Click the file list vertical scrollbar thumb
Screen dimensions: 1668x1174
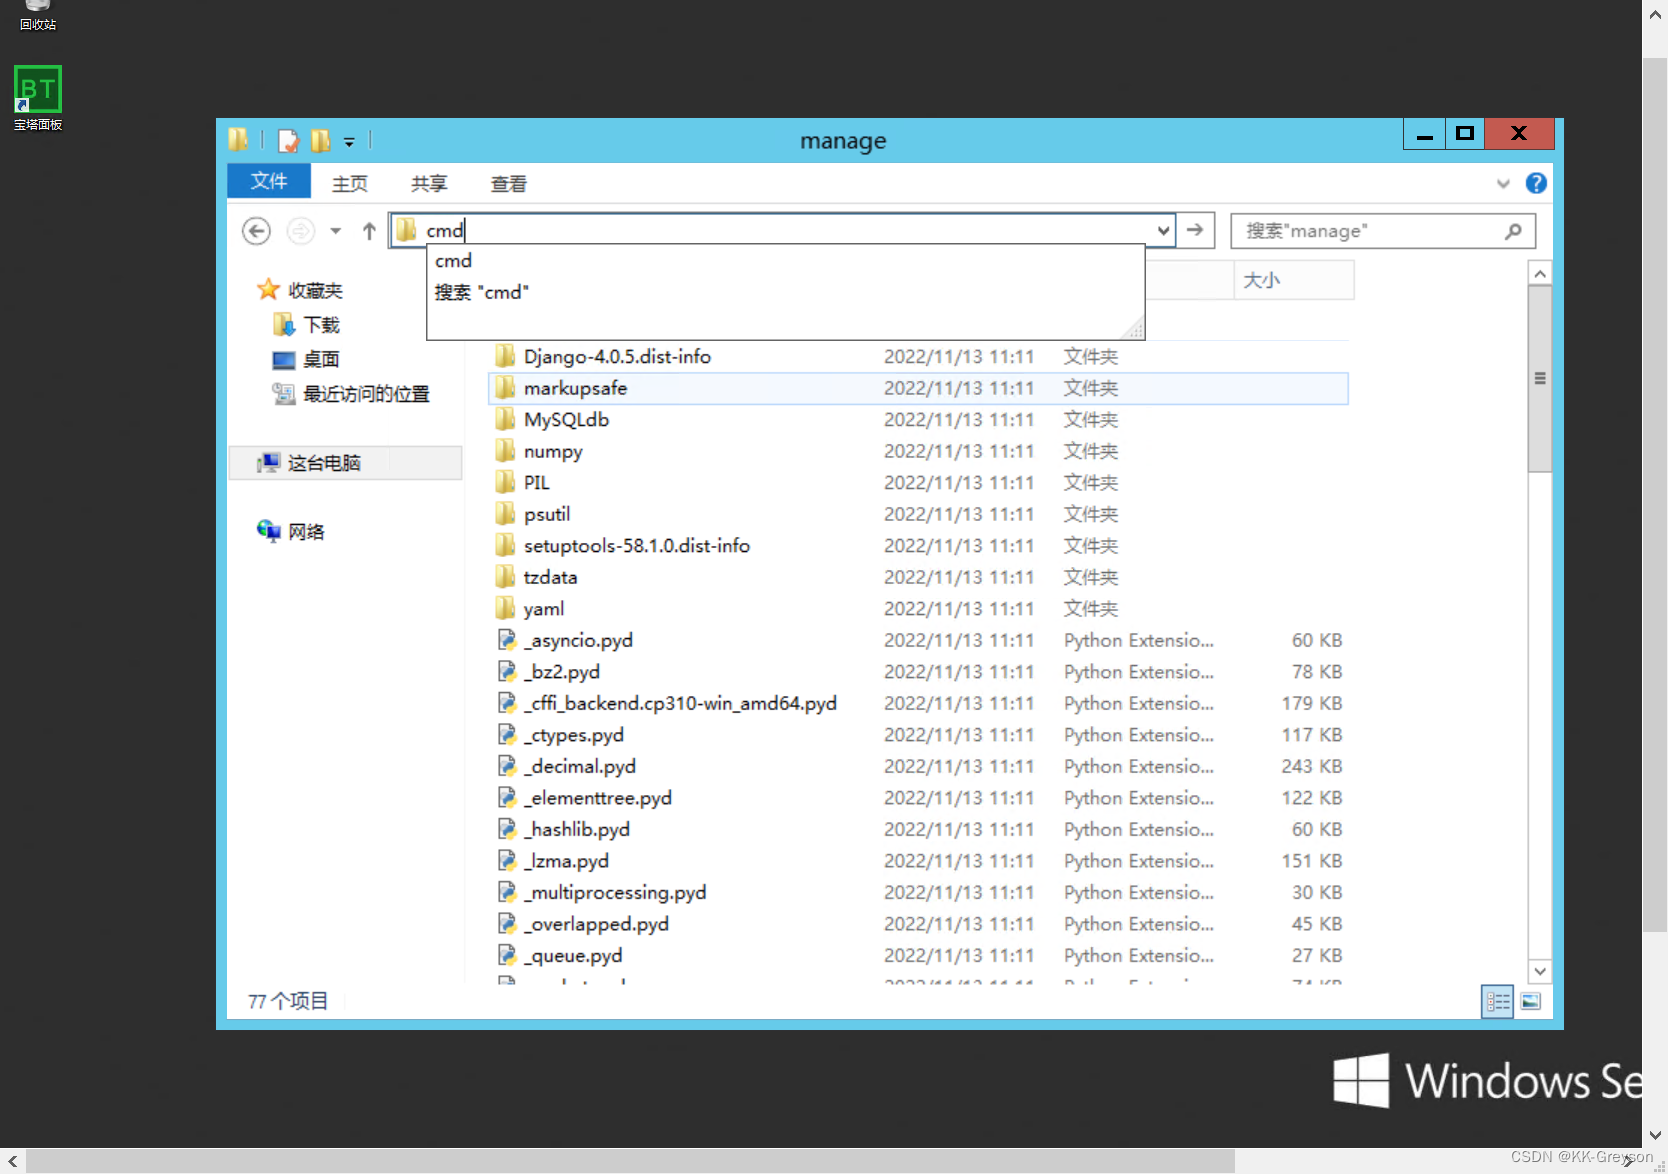tap(1540, 379)
